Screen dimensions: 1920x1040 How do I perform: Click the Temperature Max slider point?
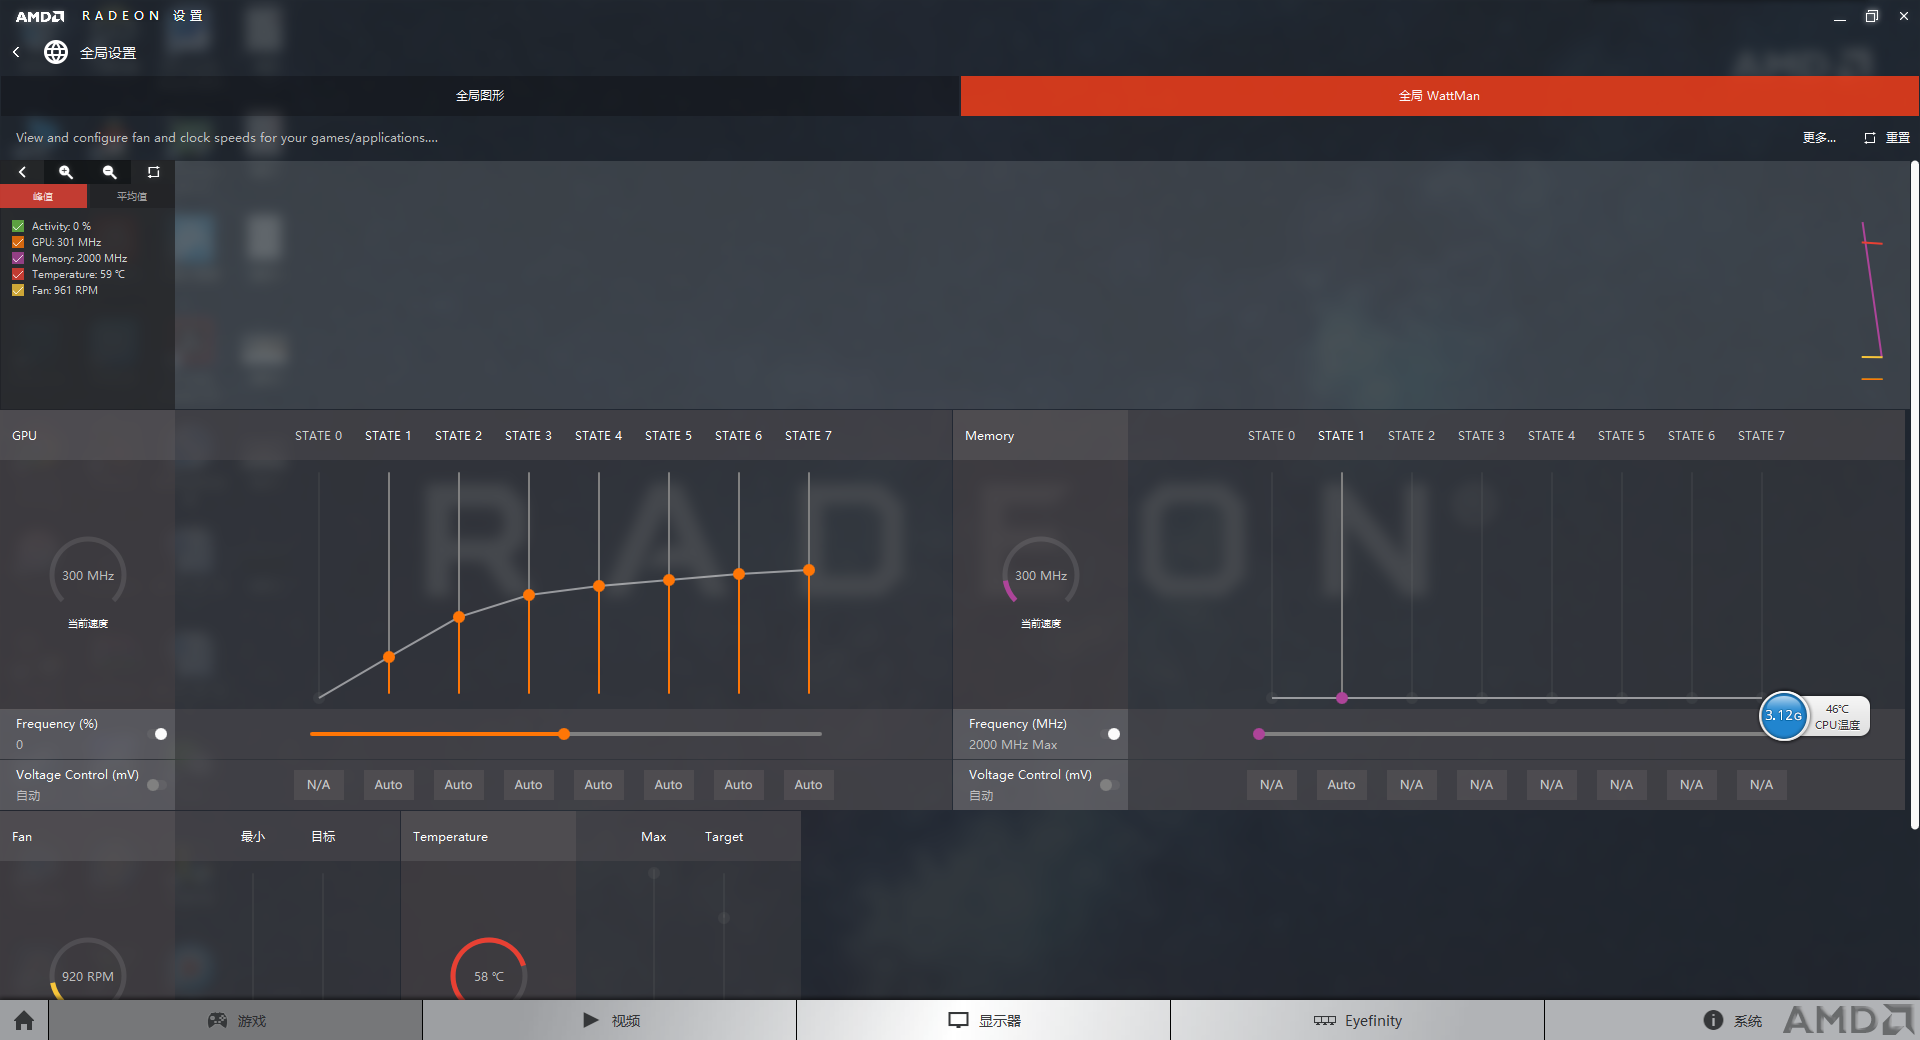pyautogui.click(x=654, y=873)
